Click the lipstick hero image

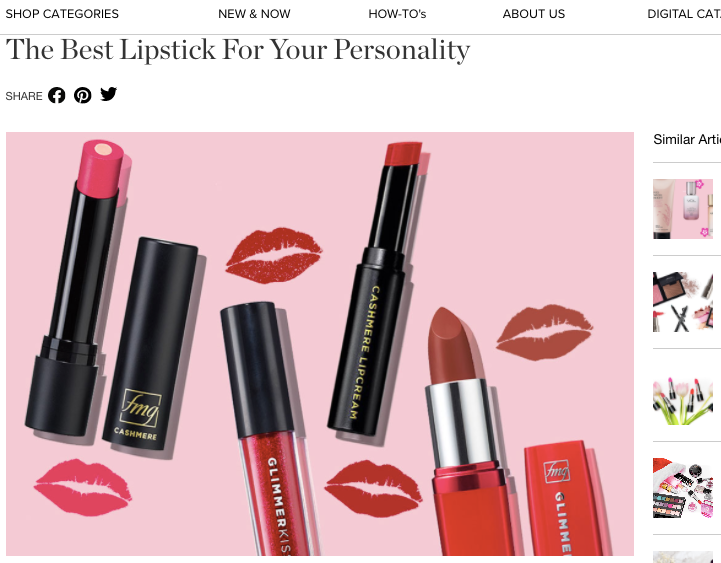(320, 344)
